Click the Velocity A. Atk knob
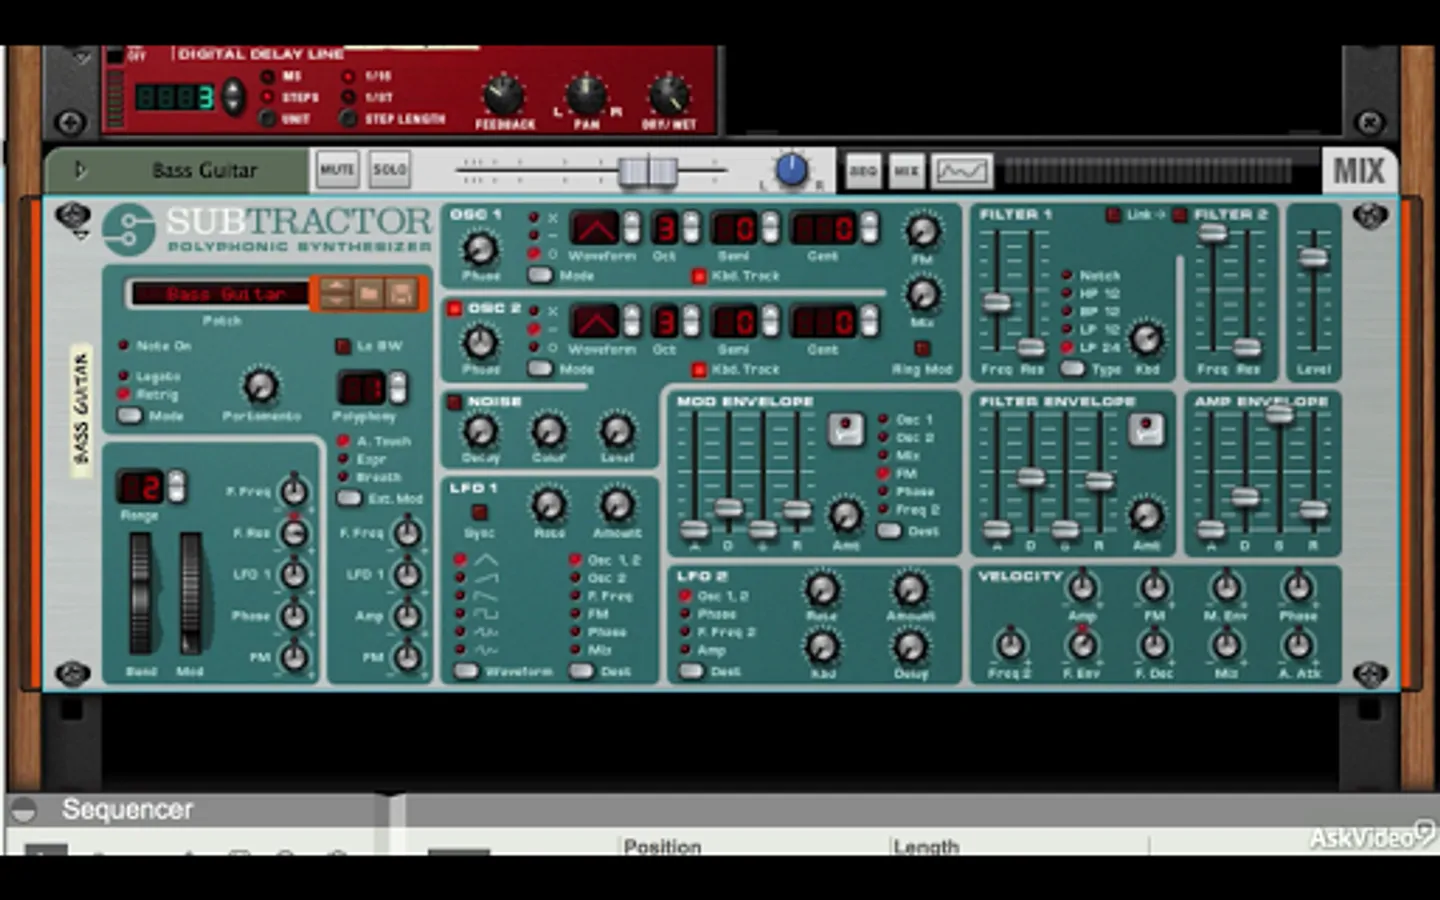The image size is (1440, 900). pyautogui.click(x=1298, y=645)
